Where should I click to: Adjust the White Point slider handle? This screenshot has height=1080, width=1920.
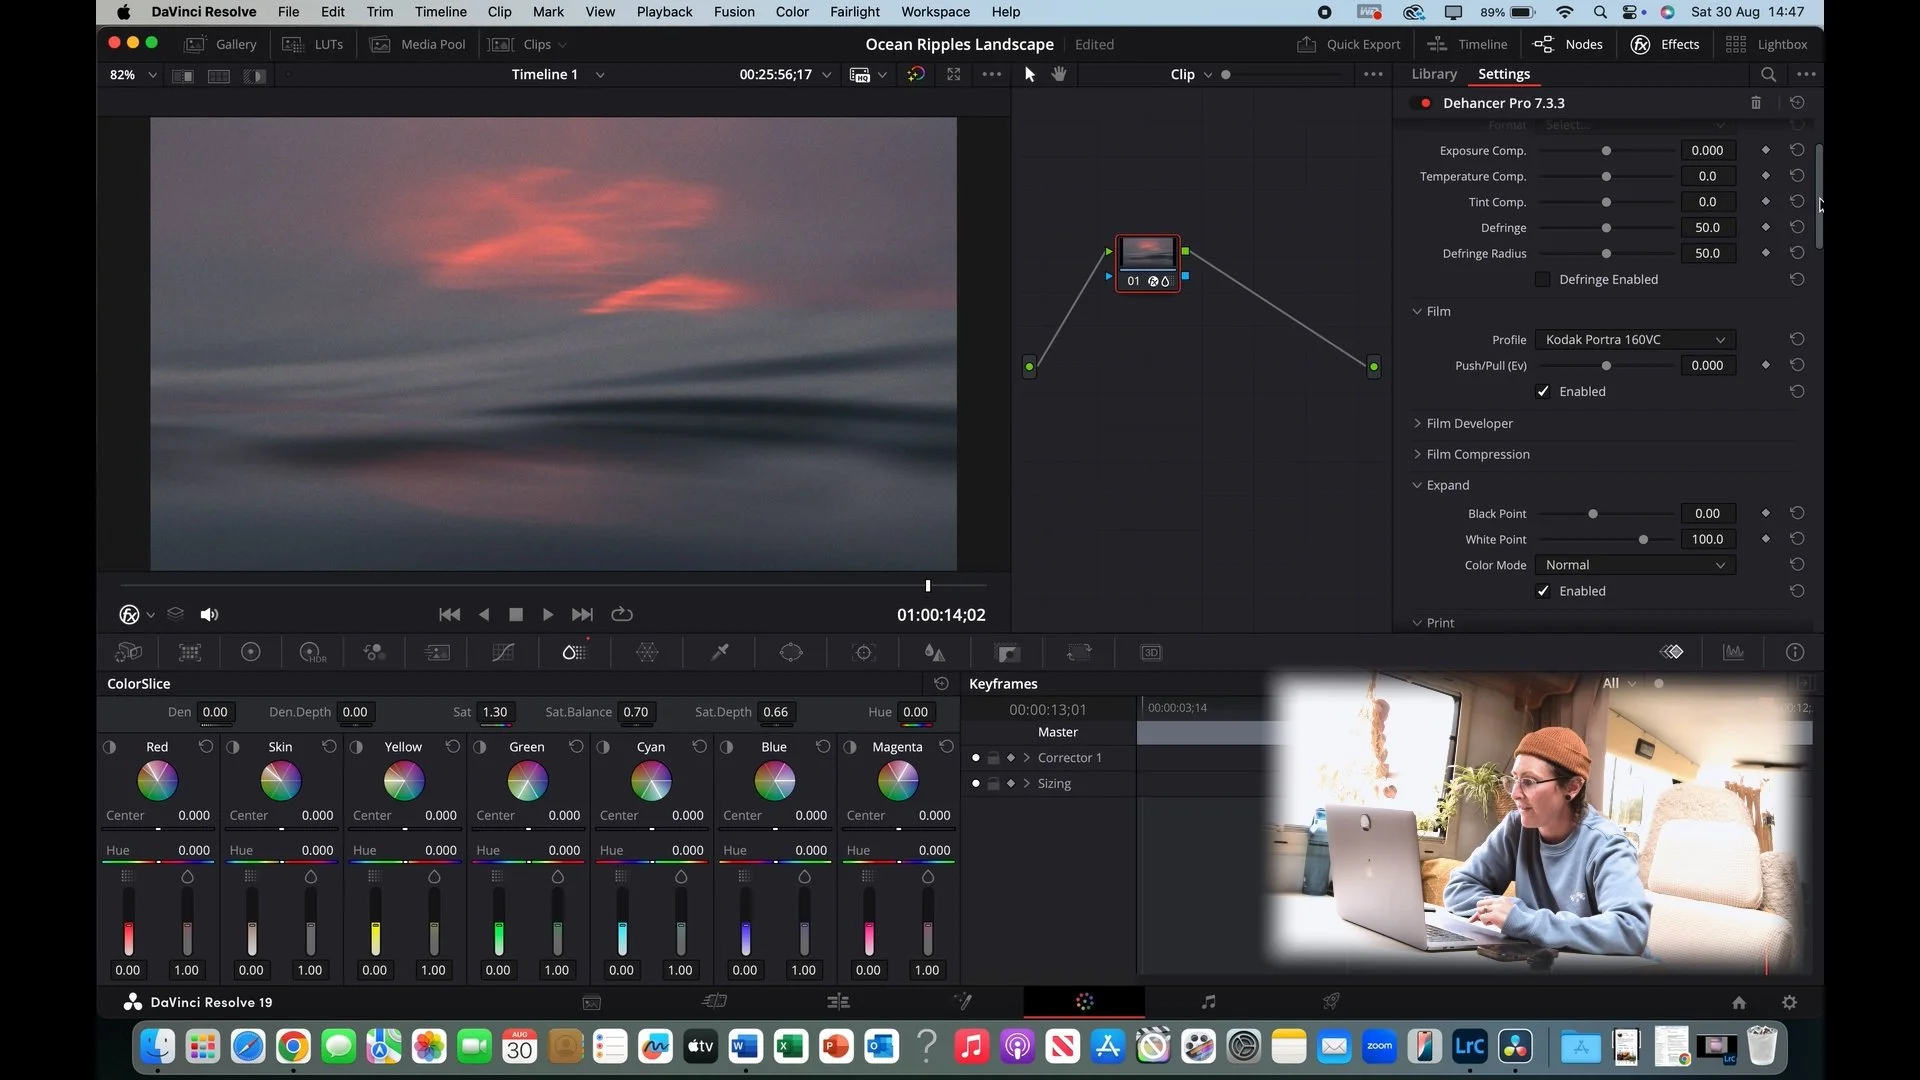(x=1643, y=540)
